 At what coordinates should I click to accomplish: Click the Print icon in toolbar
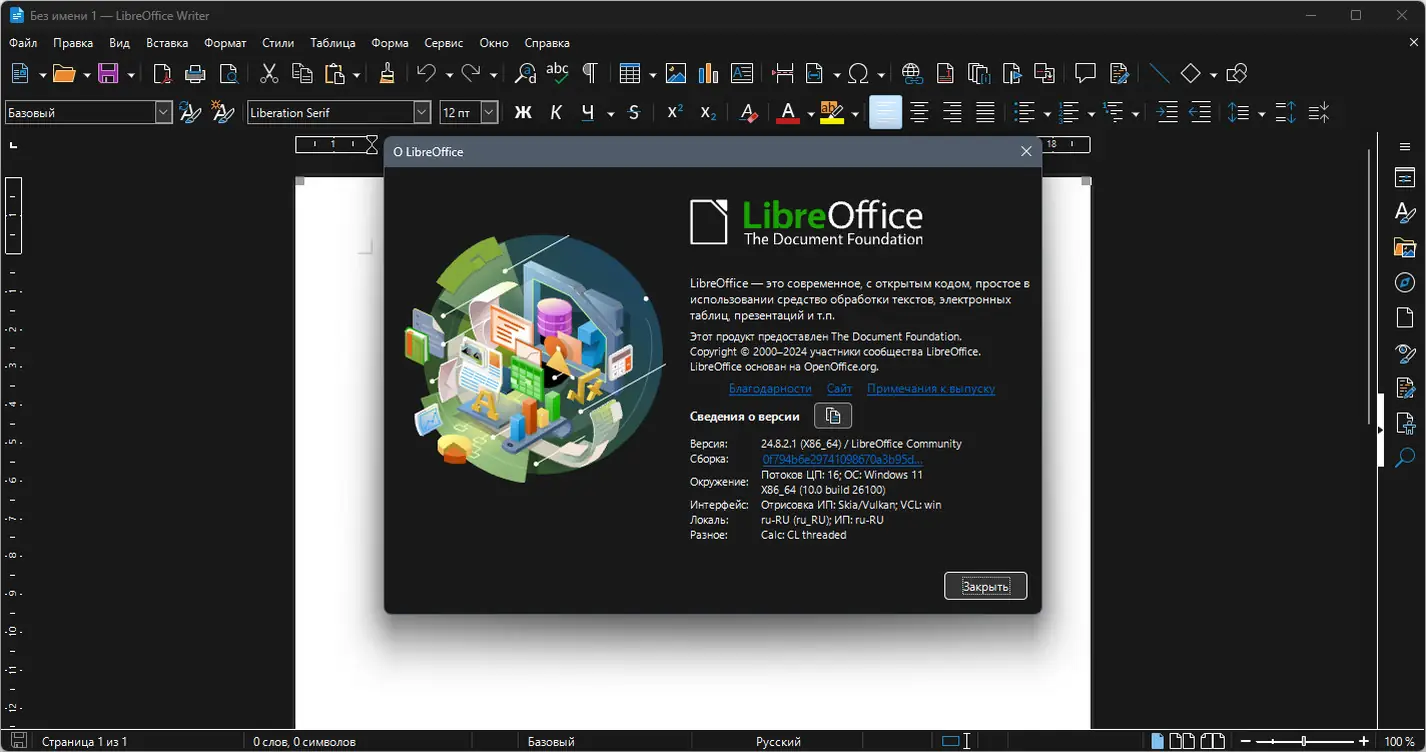pyautogui.click(x=196, y=73)
